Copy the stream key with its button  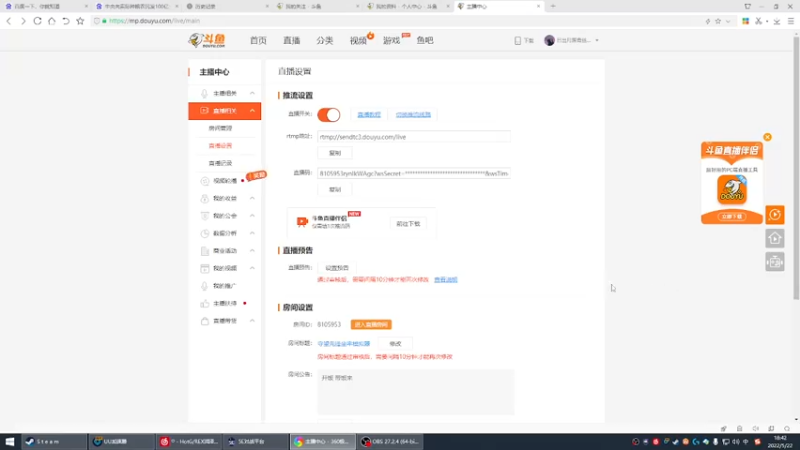point(335,189)
